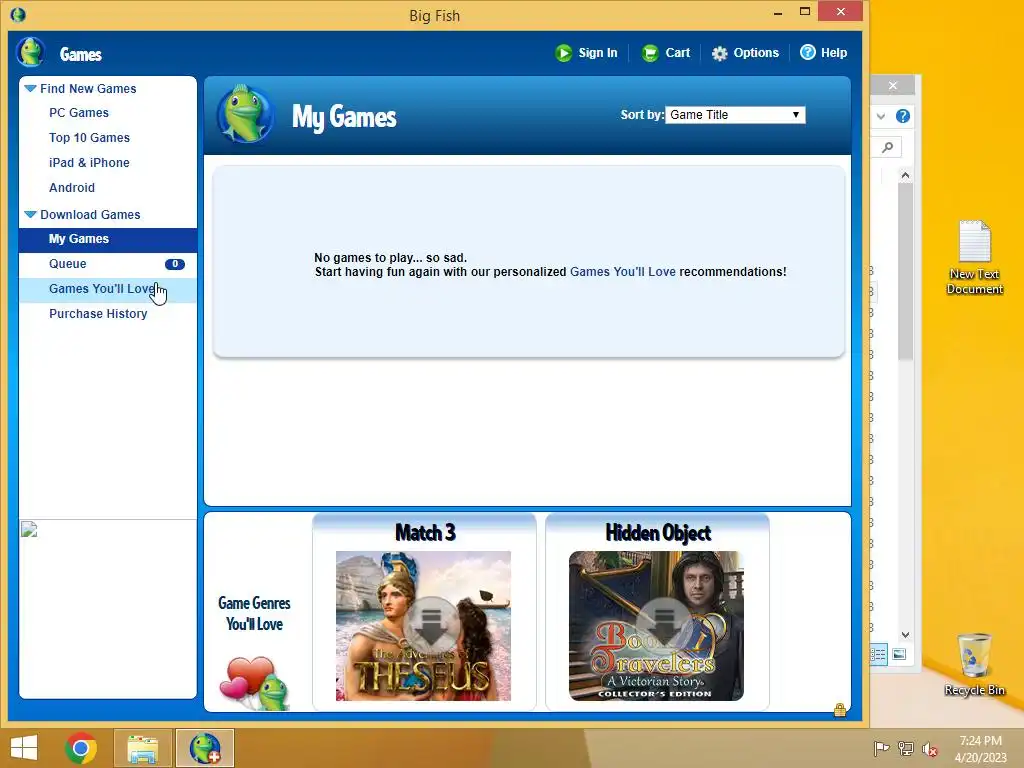This screenshot has width=1024, height=768.
Task: Open Purchase History in the sidebar
Action: pyautogui.click(x=98, y=313)
